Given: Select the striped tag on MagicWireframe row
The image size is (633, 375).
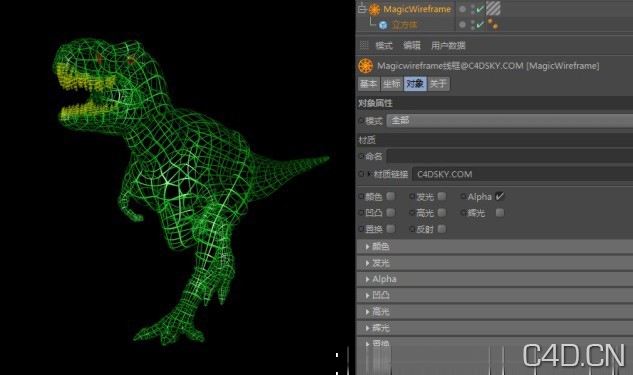Looking at the screenshot, I should pyautogui.click(x=493, y=8).
